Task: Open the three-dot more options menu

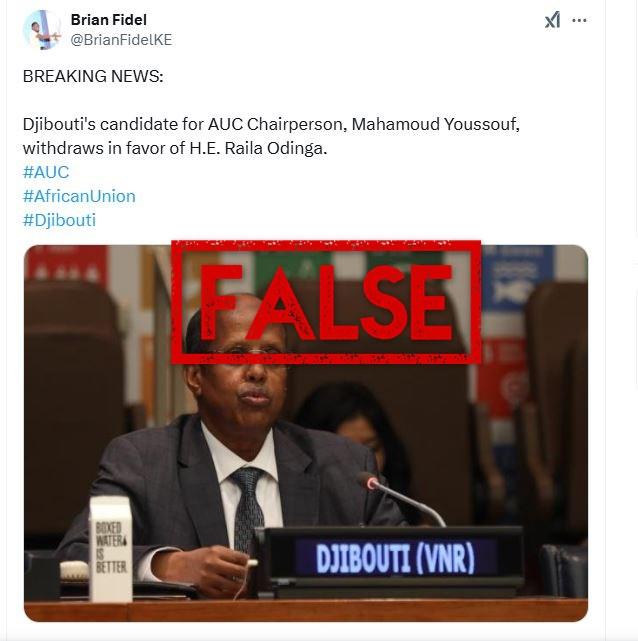Action: point(580,20)
